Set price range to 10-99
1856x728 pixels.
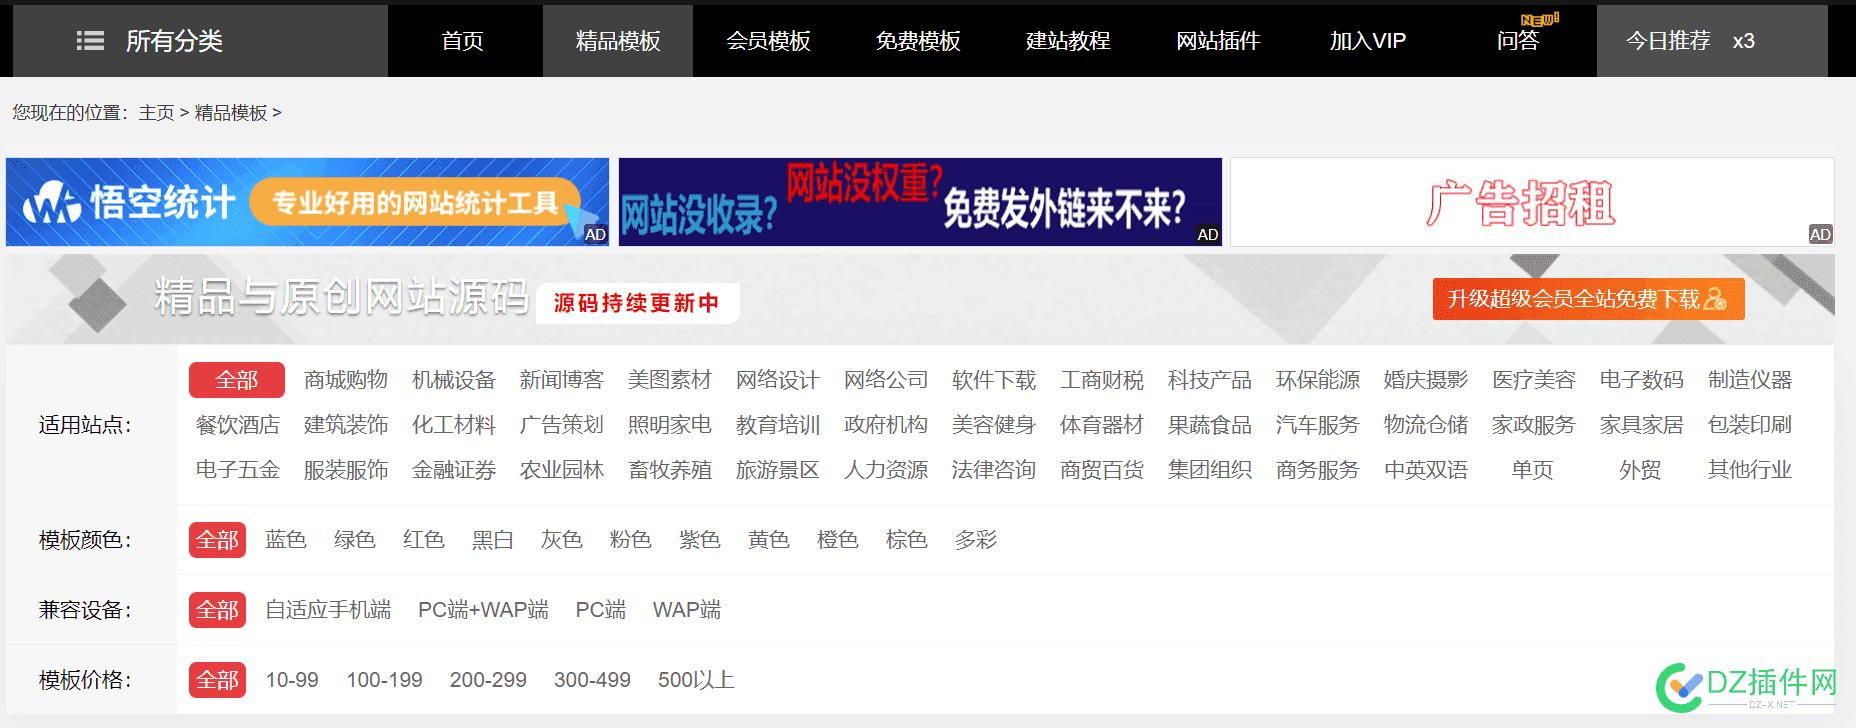coord(292,680)
